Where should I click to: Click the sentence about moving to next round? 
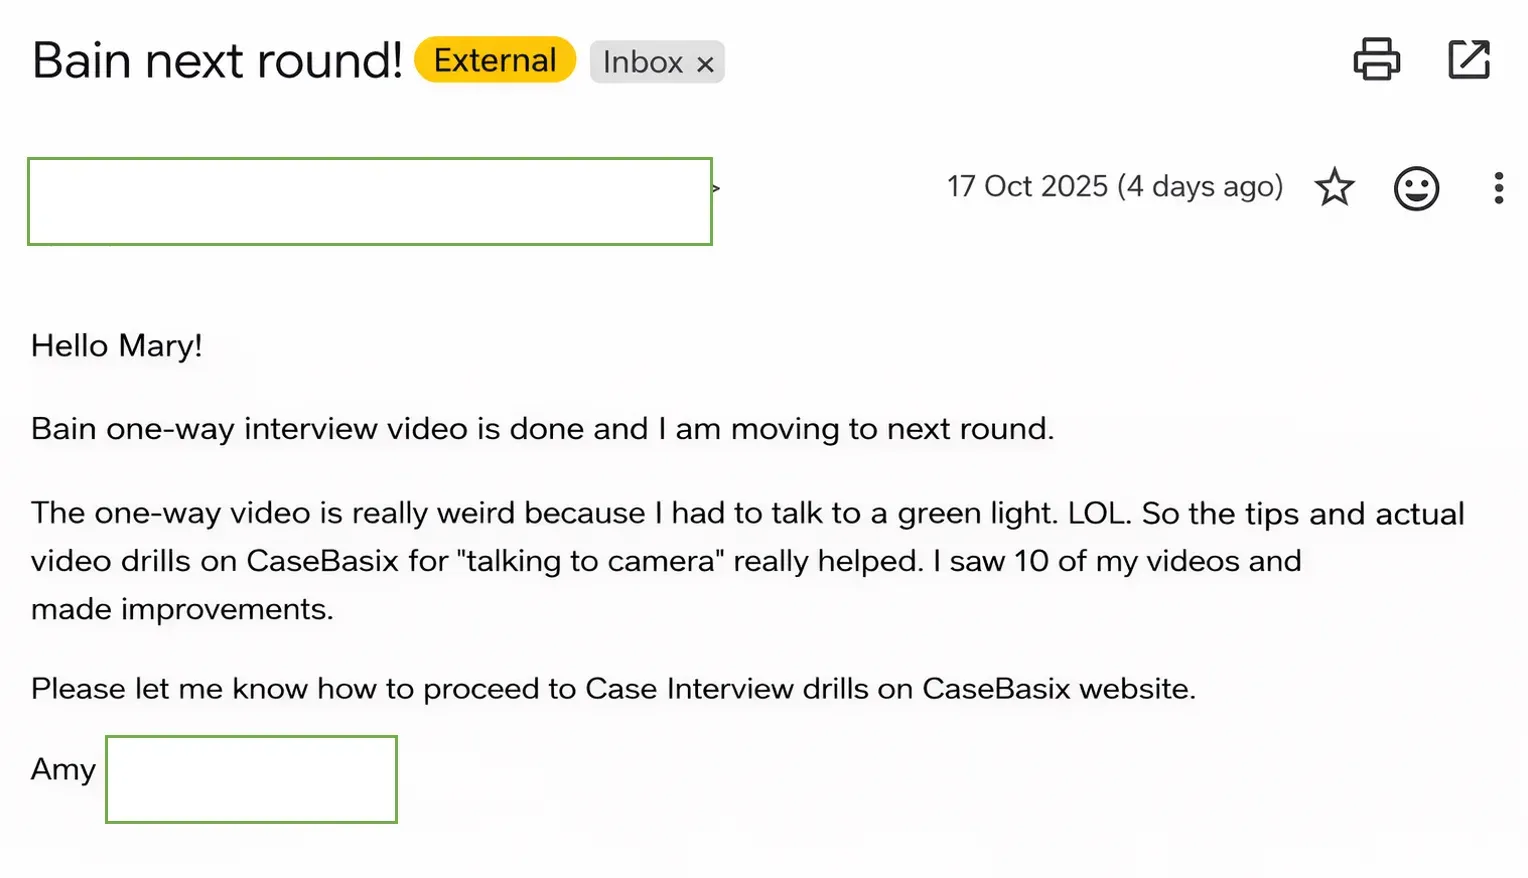(x=542, y=429)
